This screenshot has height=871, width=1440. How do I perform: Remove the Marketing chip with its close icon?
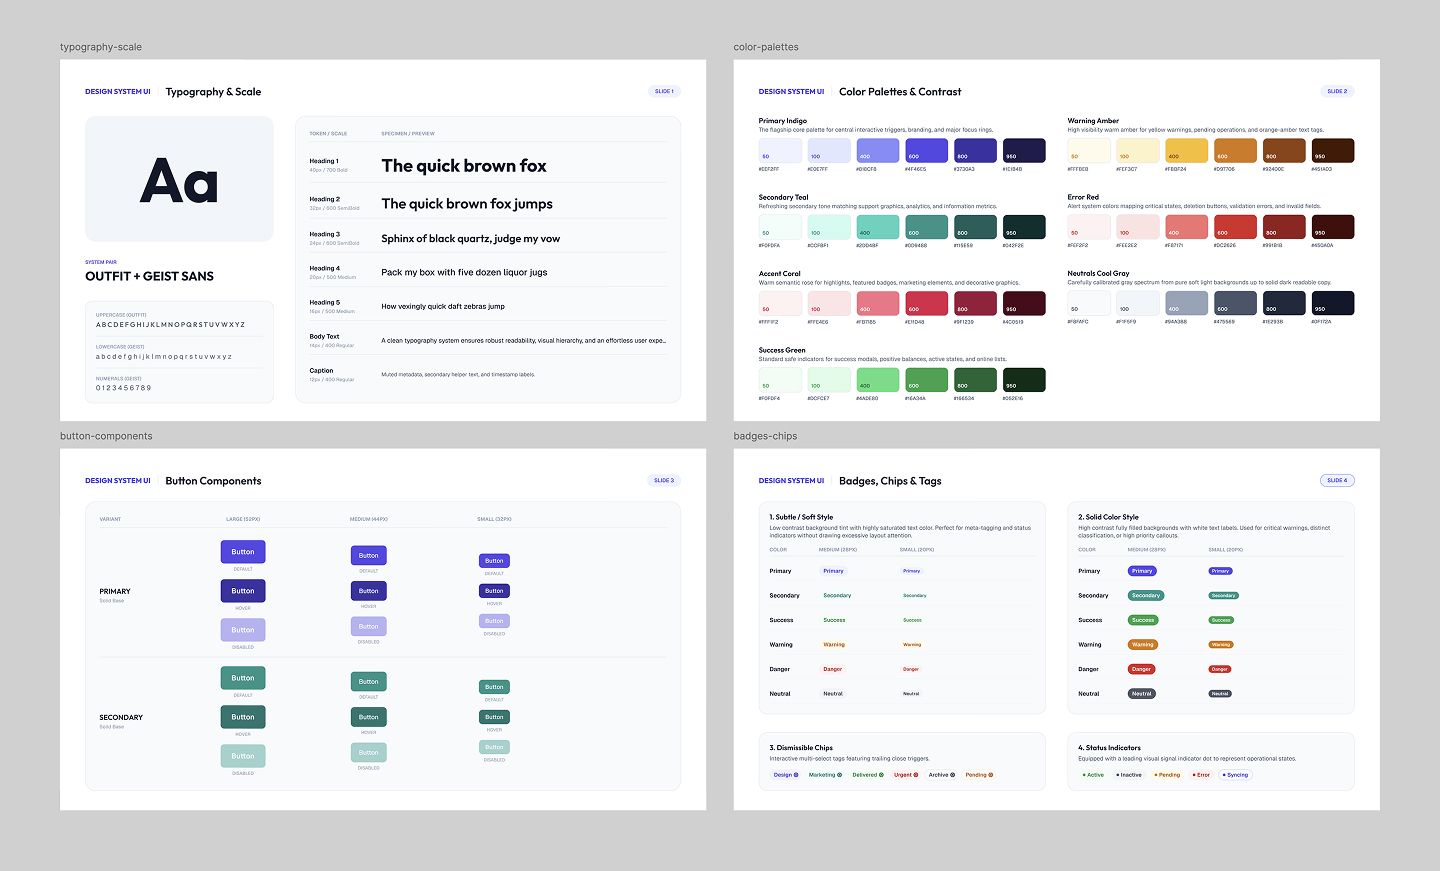tap(840, 775)
